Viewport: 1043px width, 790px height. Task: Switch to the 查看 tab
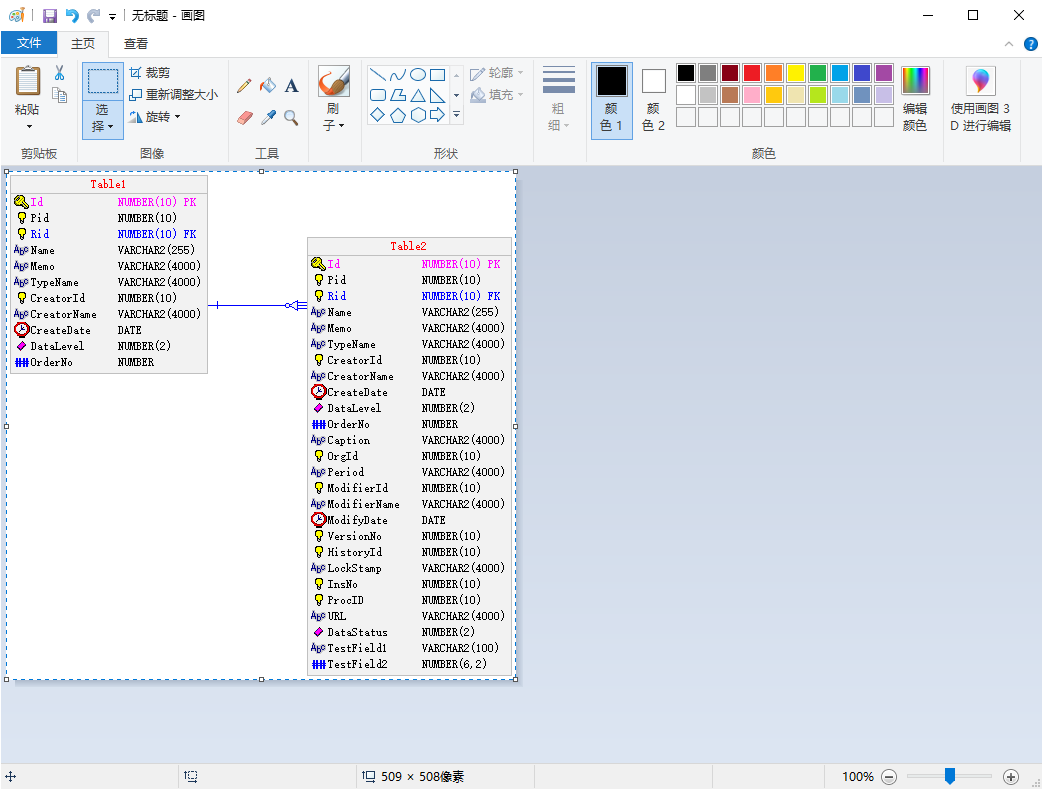[x=136, y=43]
